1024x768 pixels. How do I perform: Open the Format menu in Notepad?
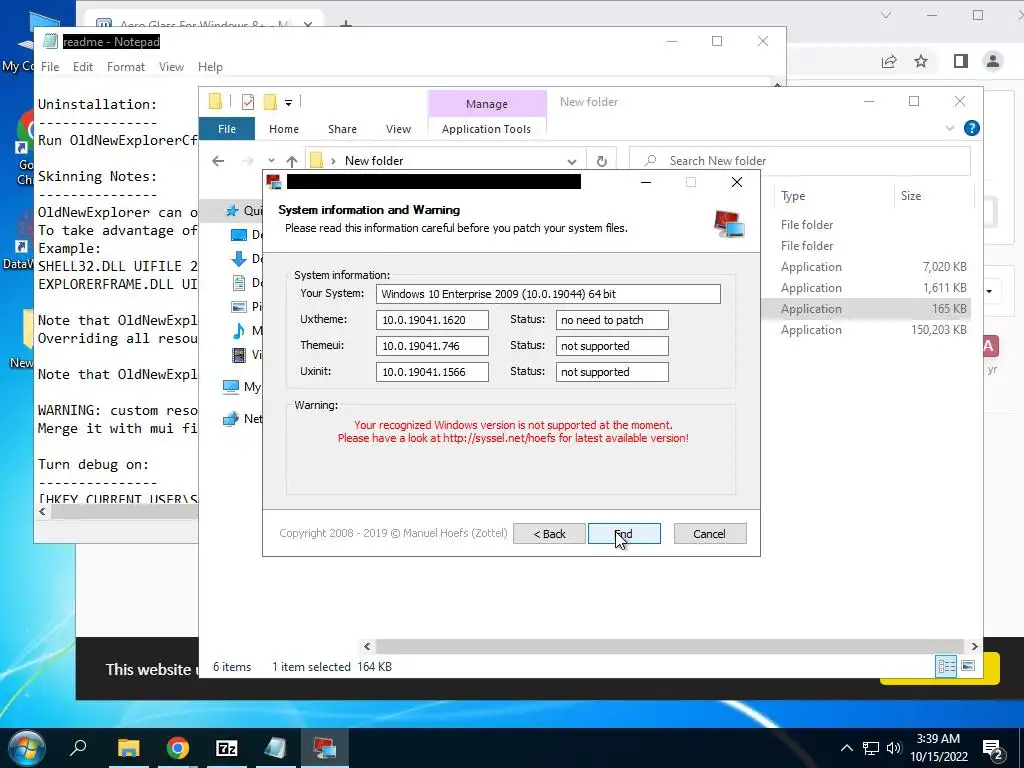click(125, 67)
